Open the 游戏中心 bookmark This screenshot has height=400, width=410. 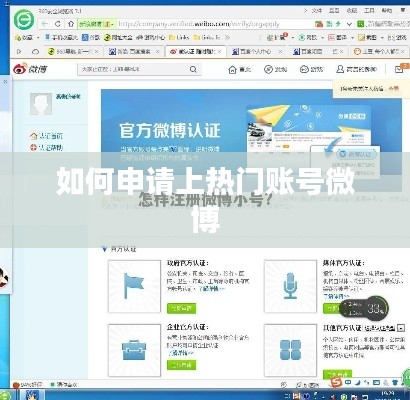150,37
